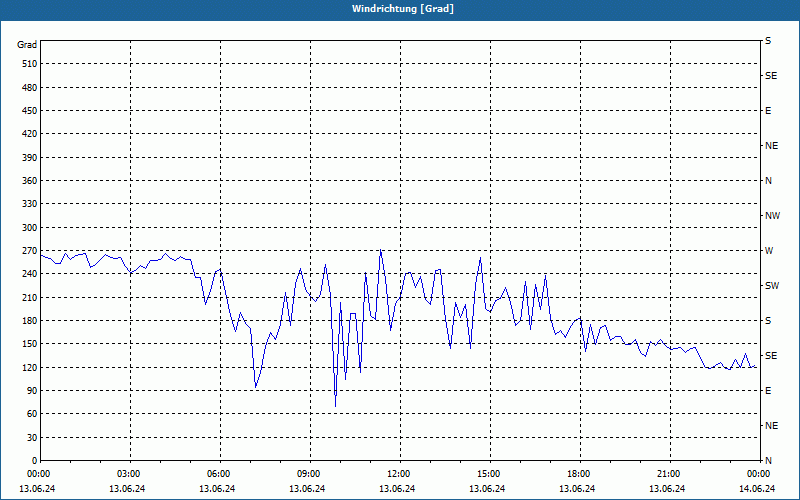Click the 18:00 time label
This screenshot has width=800, height=500.
pos(578,474)
